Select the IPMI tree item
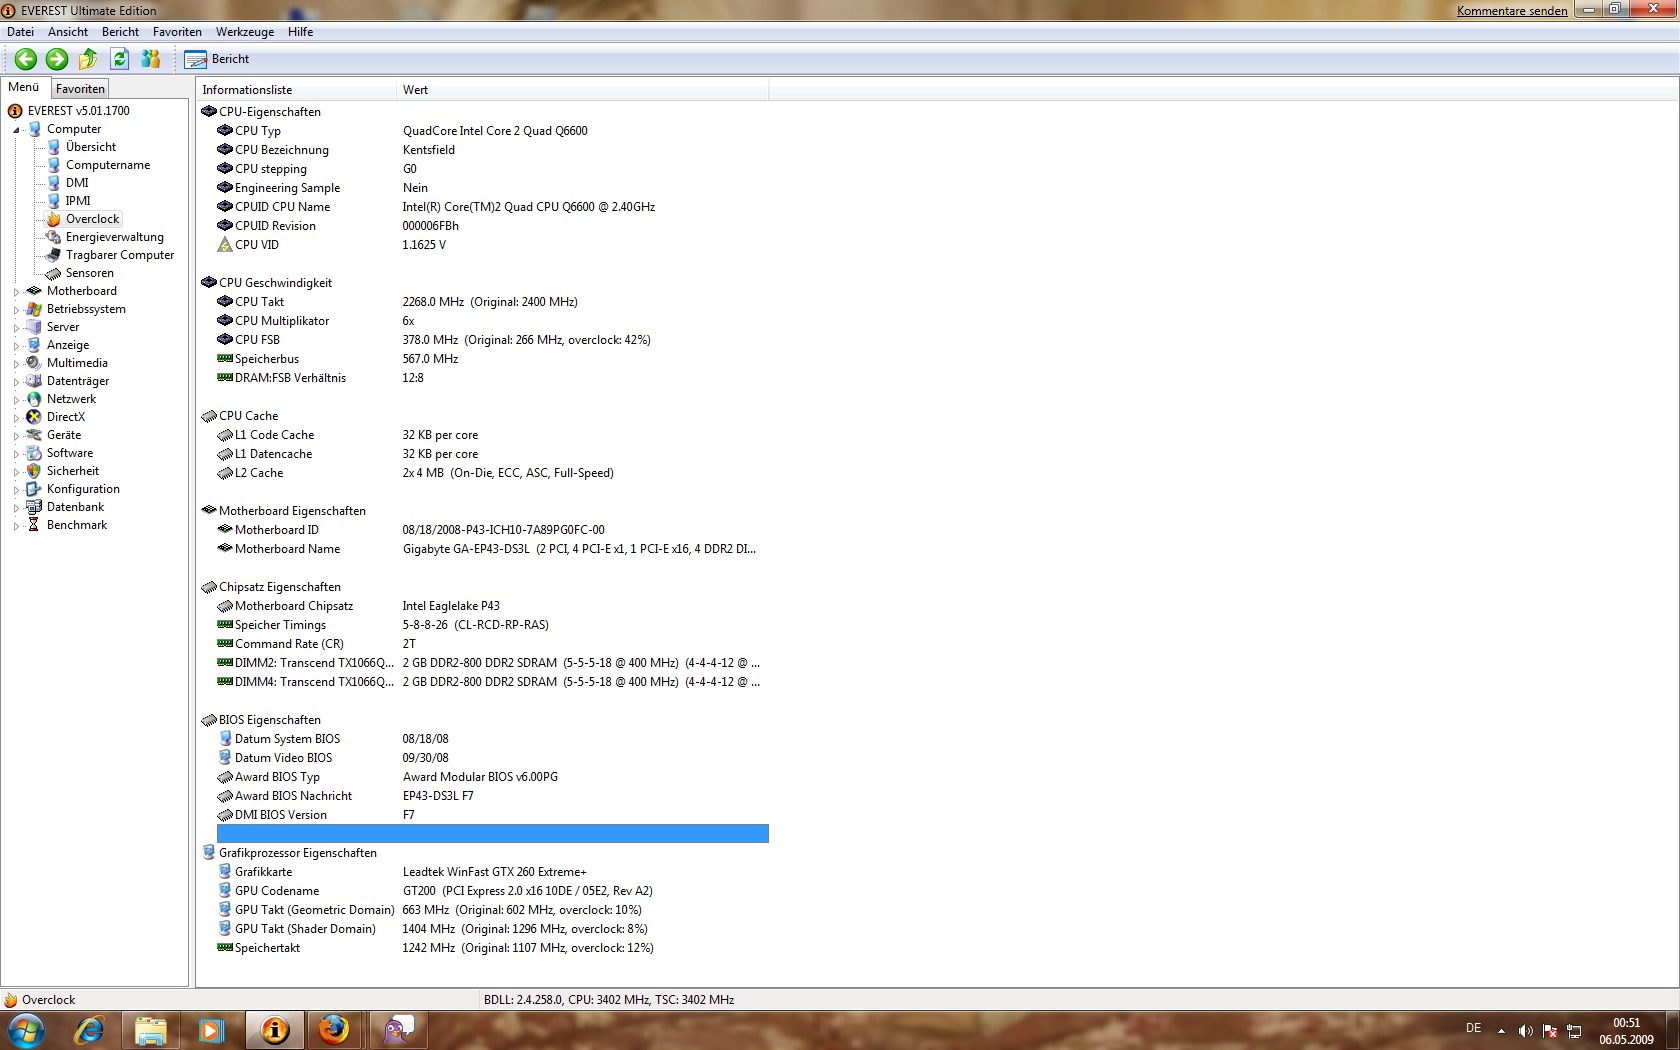Image resolution: width=1680 pixels, height=1050 pixels. click(78, 201)
